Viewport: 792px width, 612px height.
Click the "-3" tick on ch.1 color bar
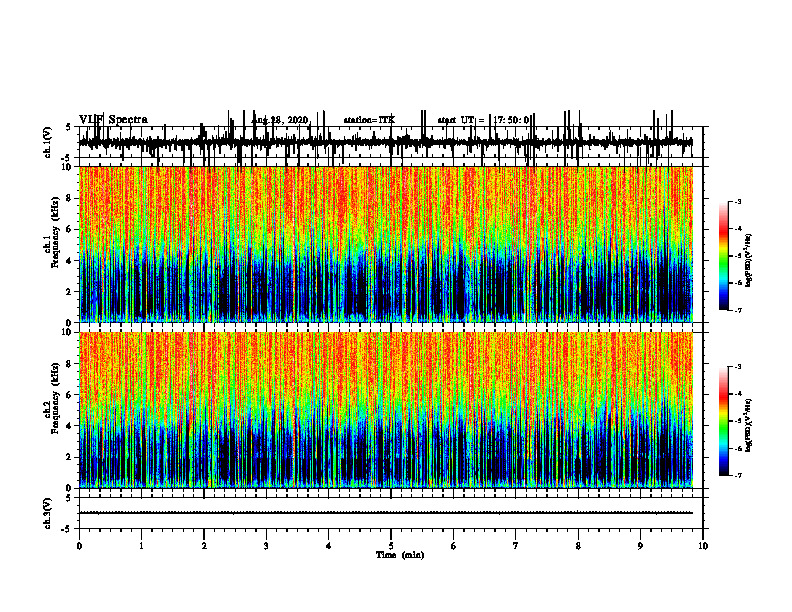coord(738,201)
